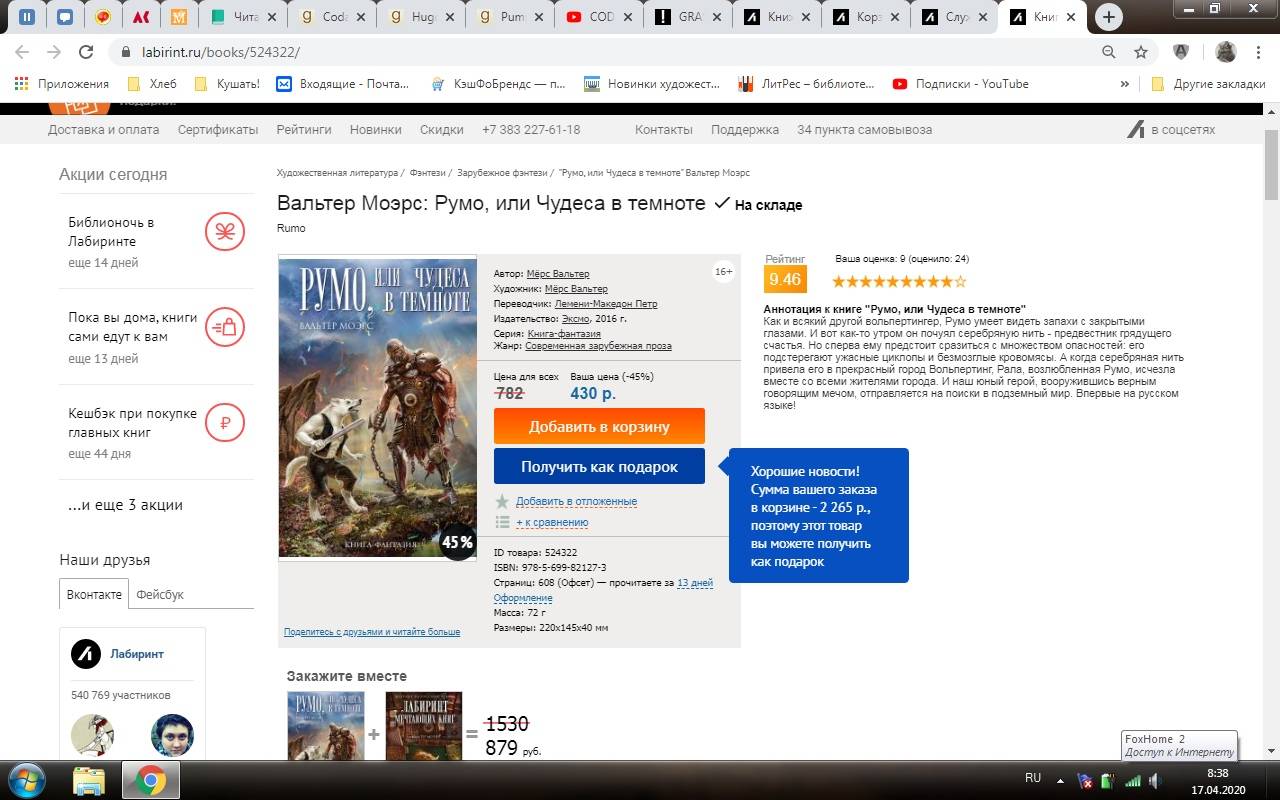Viewport: 1280px width, 800px height.
Task: Click the RU language indicator in the taskbar
Action: [x=1033, y=778]
